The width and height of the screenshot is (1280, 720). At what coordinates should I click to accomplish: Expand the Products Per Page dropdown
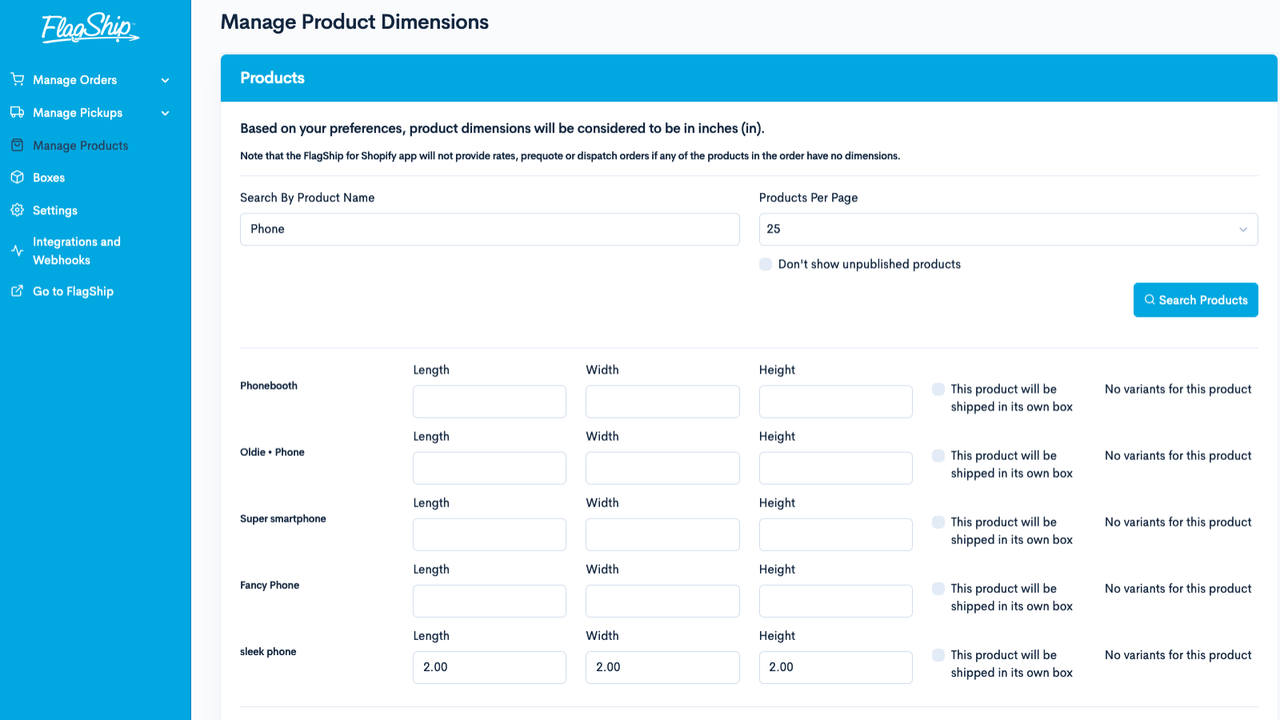pyautogui.click(x=1007, y=229)
